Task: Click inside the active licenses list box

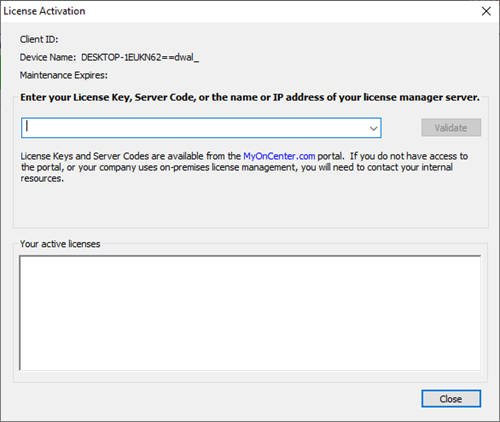Action: coord(250,313)
